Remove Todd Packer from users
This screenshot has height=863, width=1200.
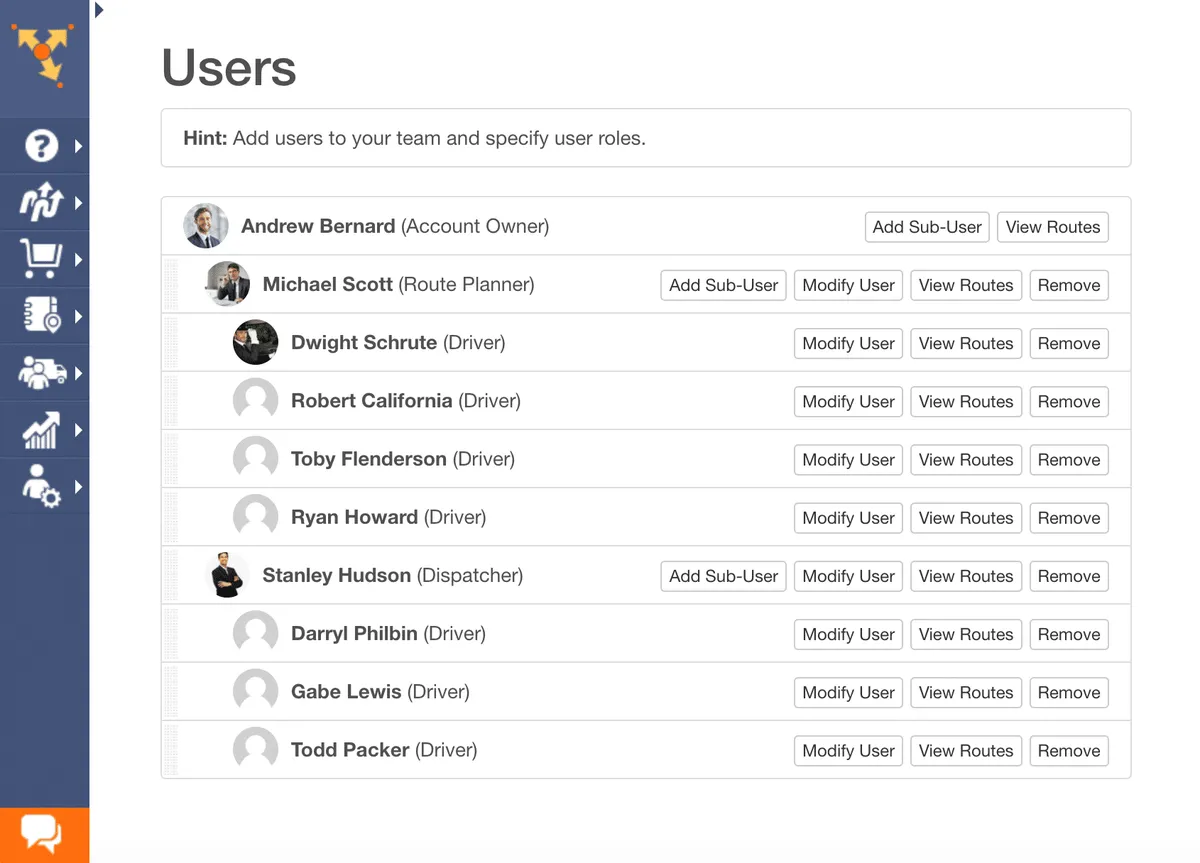(1068, 751)
